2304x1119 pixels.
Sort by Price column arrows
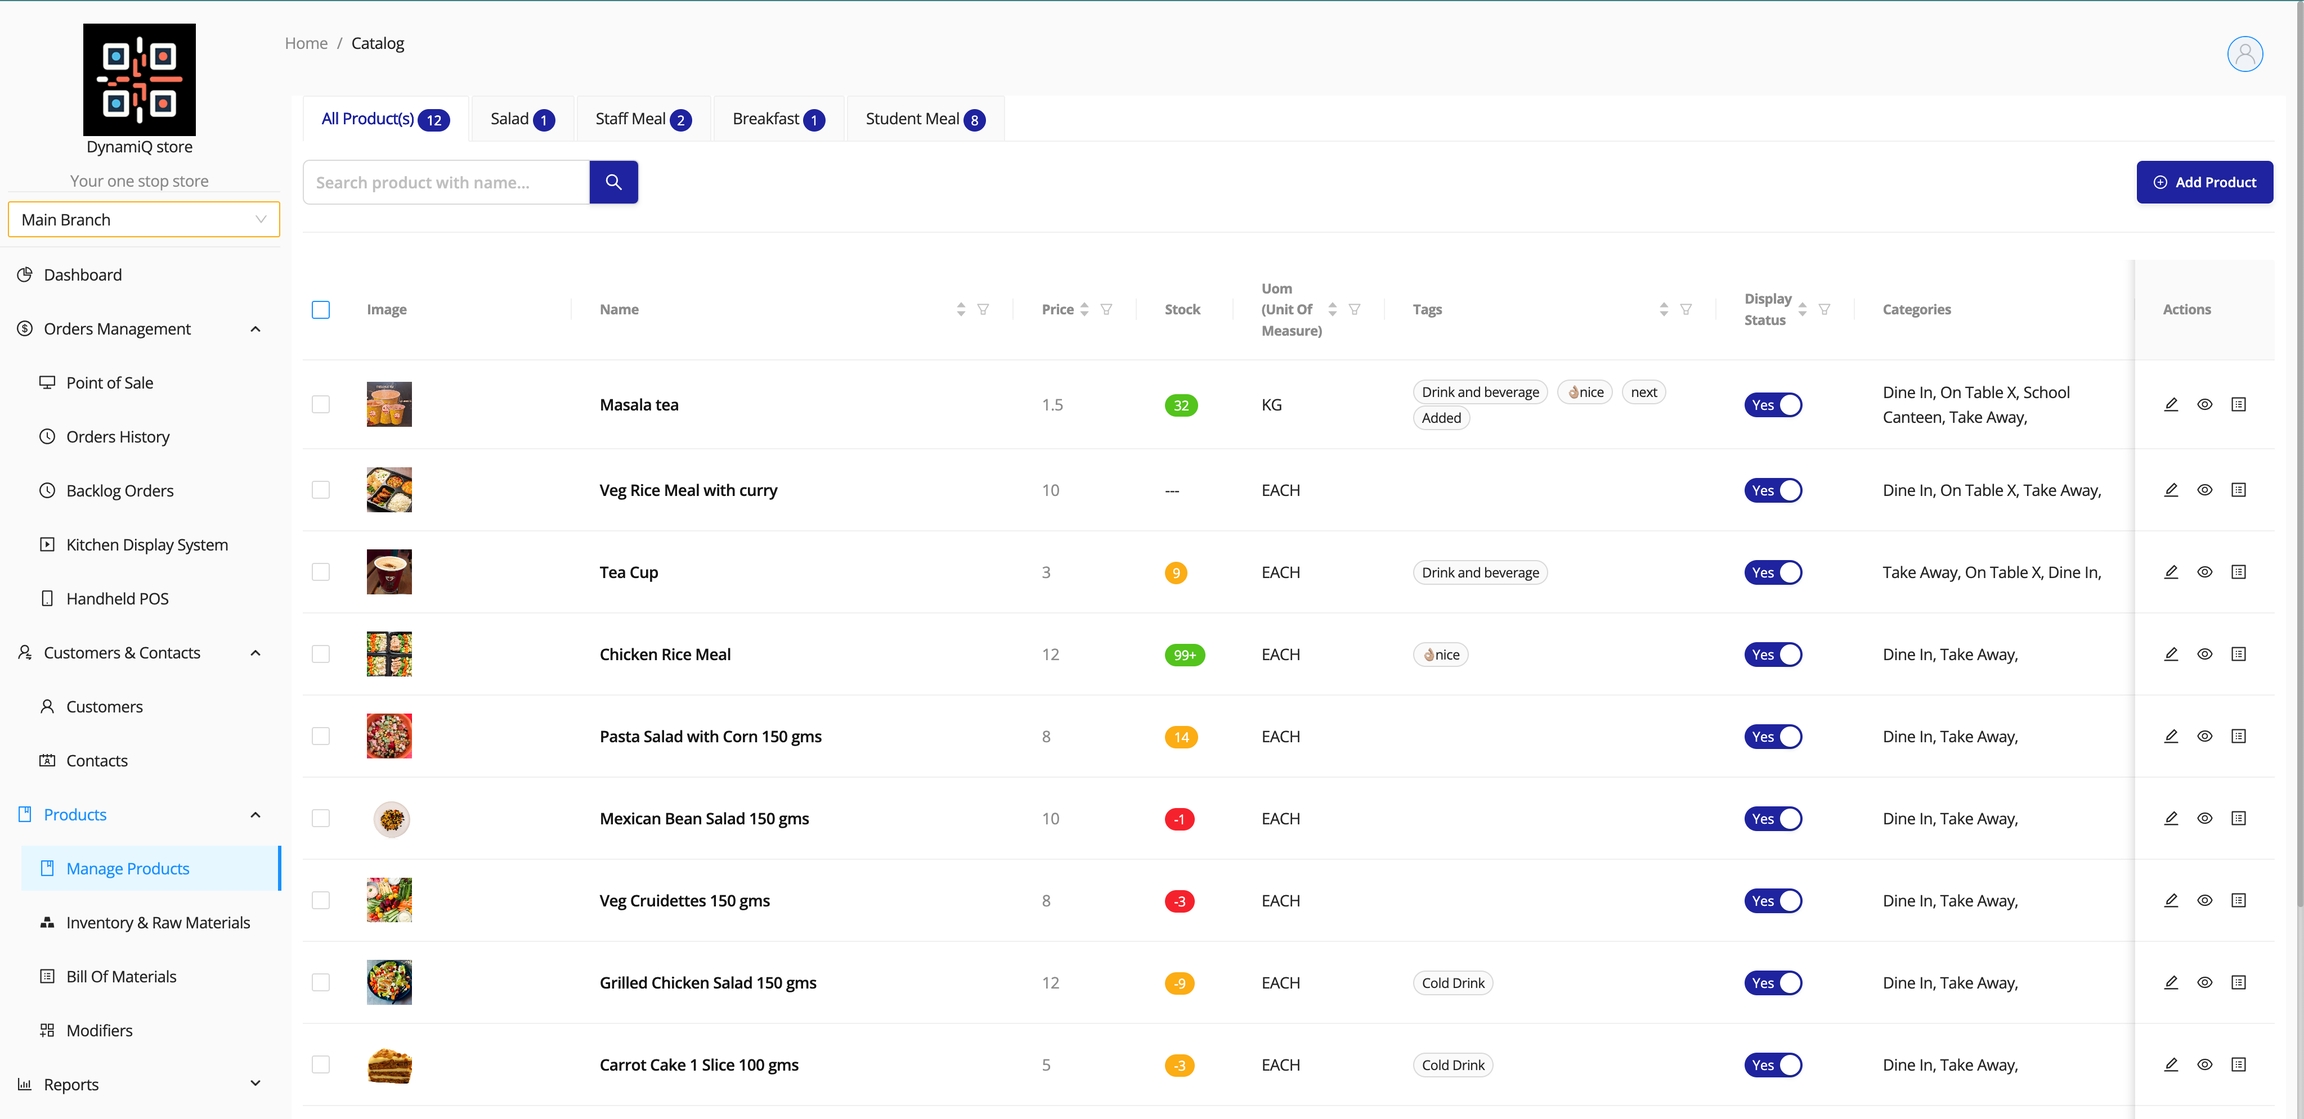1084,310
